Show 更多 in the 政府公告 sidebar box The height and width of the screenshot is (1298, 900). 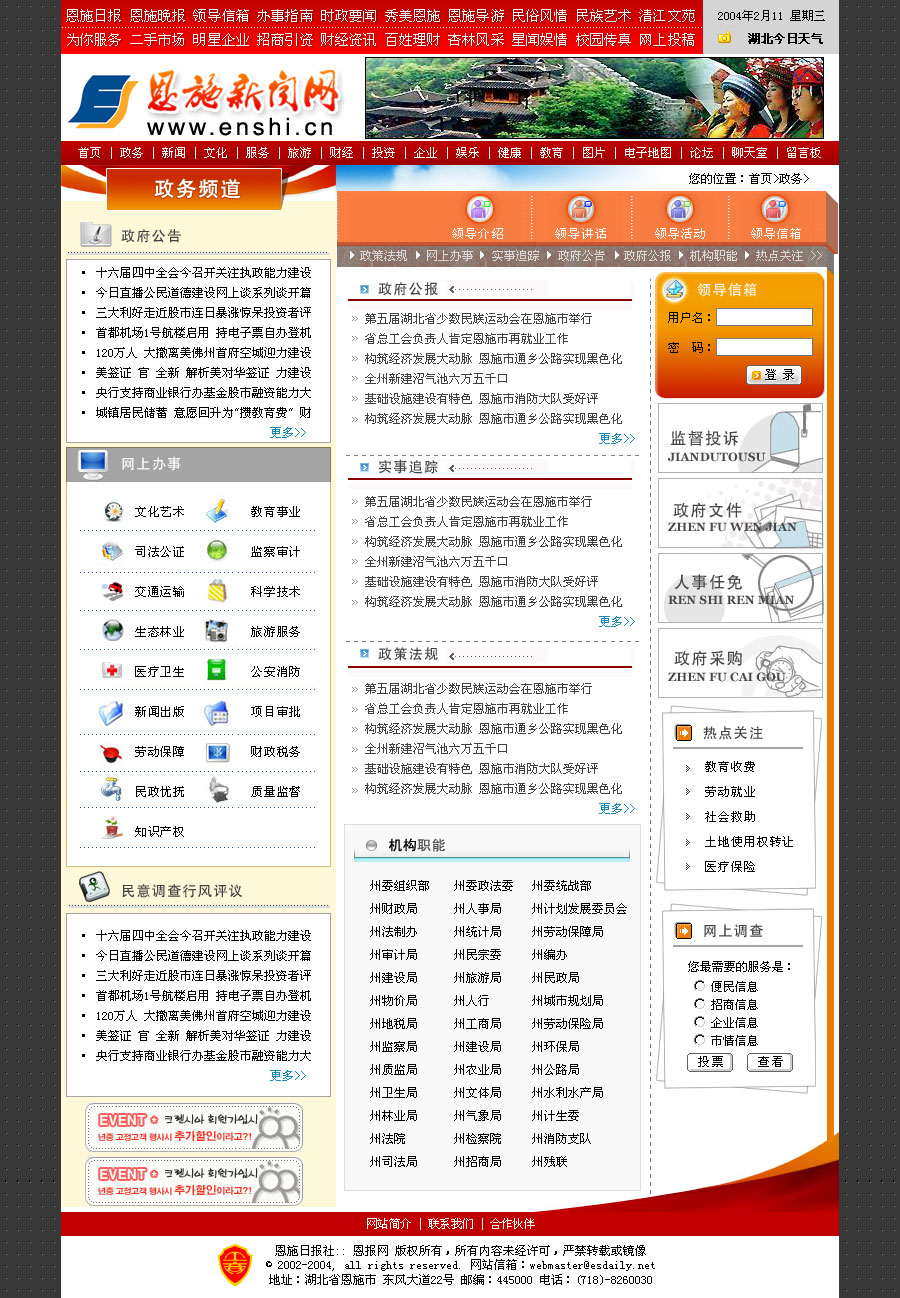(288, 432)
